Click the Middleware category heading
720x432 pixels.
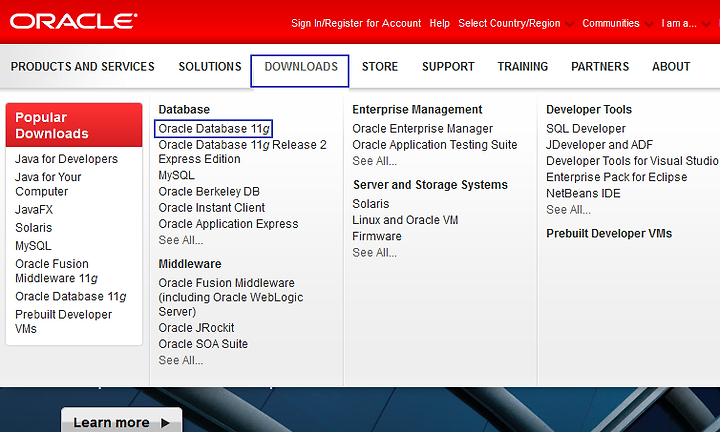[190, 264]
